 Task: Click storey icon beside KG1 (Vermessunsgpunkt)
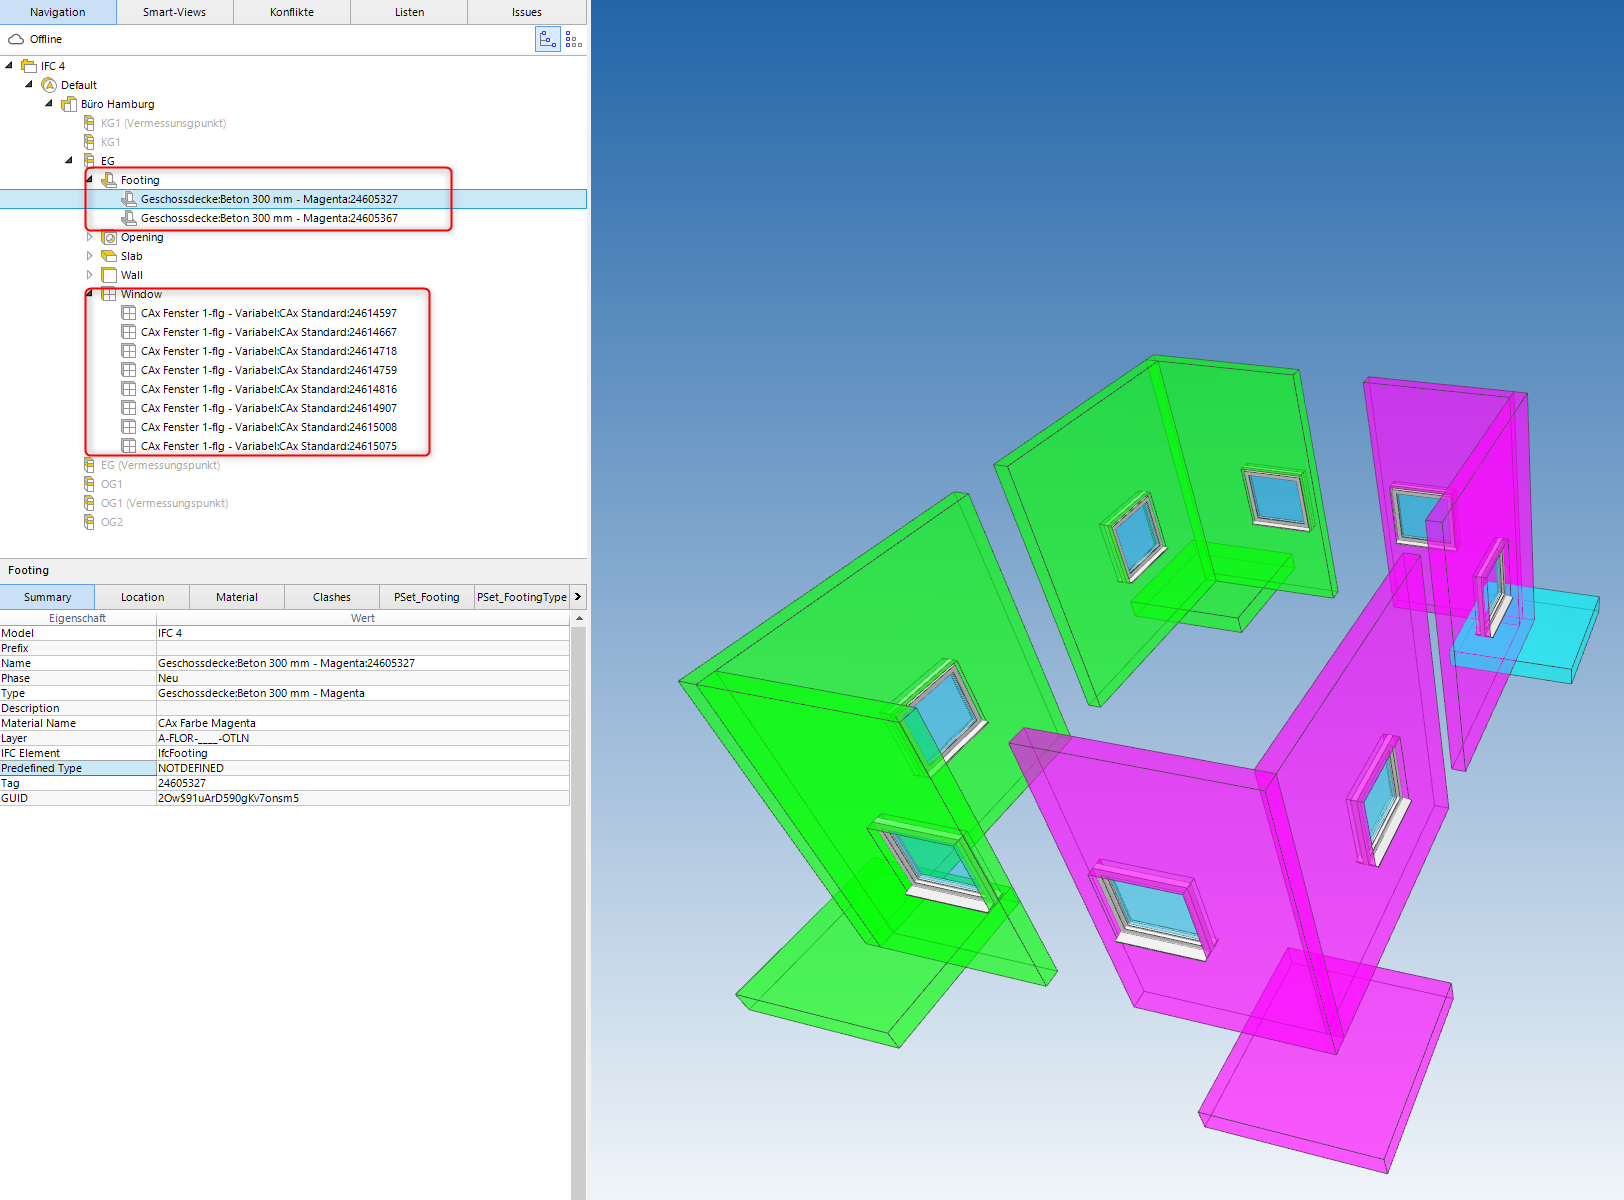click(89, 123)
